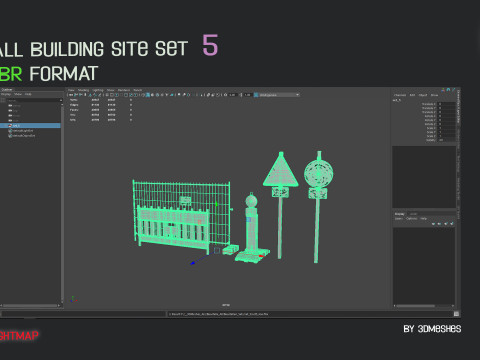Open the viewport Panels menu
Image resolution: width=480 pixels, height=360 pixels.
click(138, 90)
